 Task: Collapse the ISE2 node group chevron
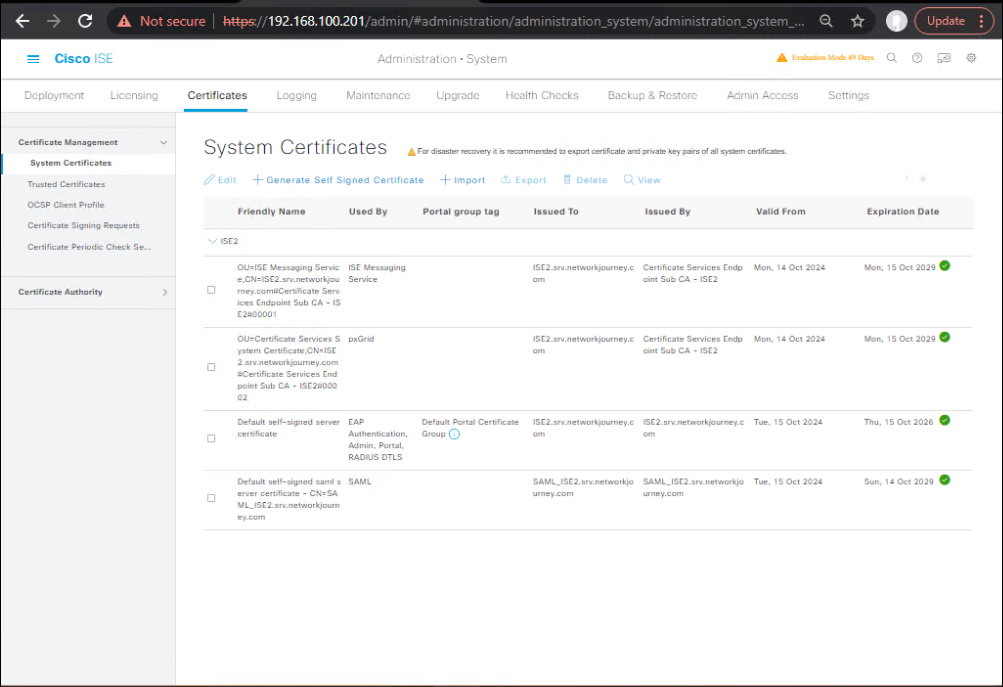click(212, 241)
